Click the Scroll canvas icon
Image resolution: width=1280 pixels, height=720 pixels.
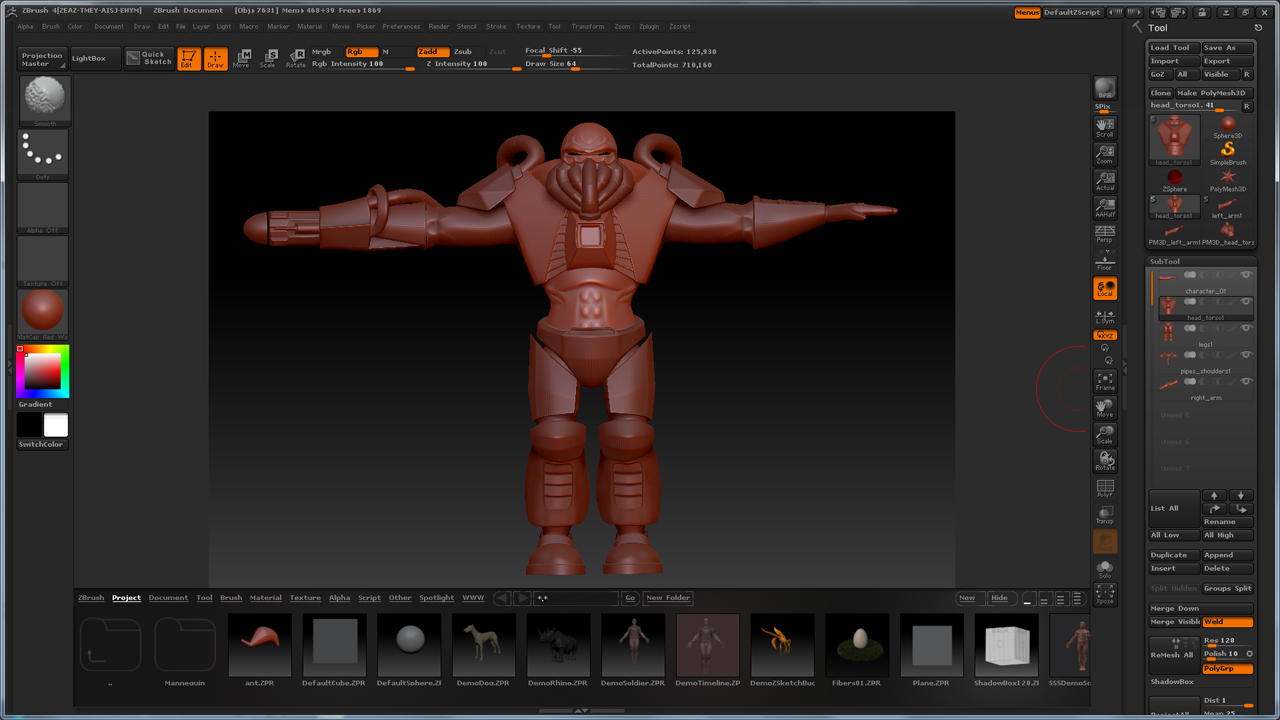coord(1105,127)
